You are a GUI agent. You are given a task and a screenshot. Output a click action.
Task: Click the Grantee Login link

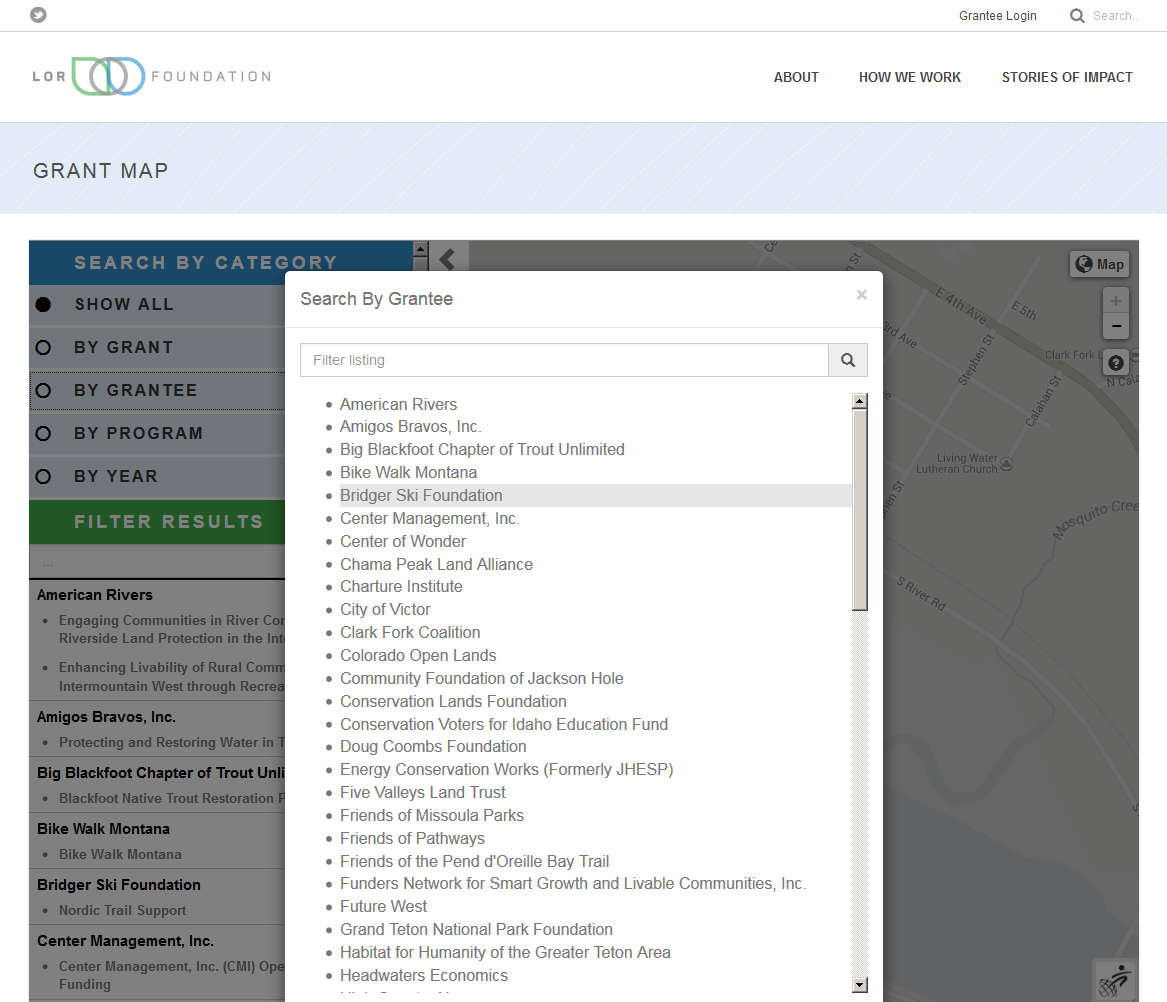coord(997,16)
